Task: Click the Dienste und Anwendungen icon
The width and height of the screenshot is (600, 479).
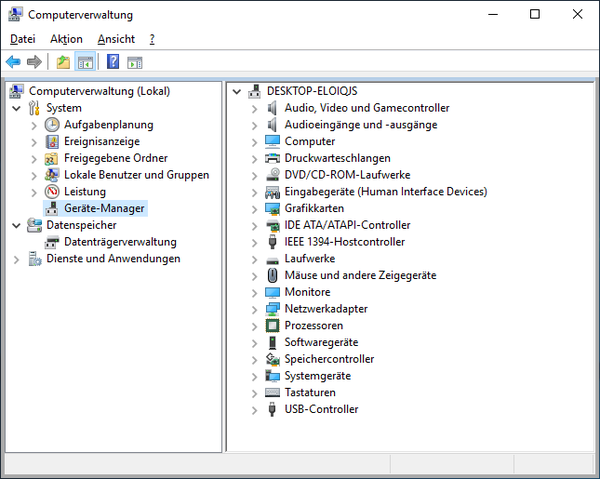Action: 35,259
